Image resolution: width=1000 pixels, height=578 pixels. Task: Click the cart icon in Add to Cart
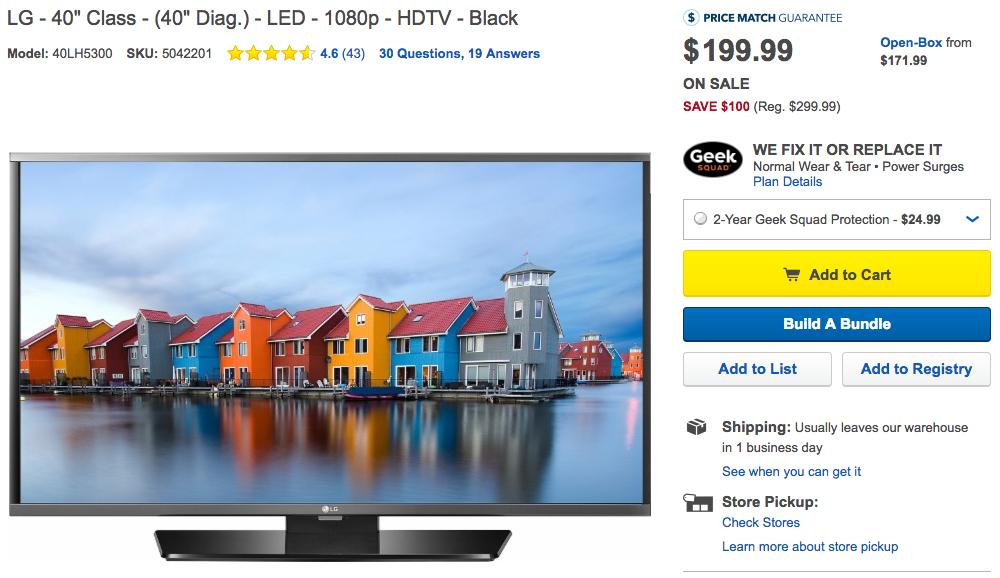[791, 275]
